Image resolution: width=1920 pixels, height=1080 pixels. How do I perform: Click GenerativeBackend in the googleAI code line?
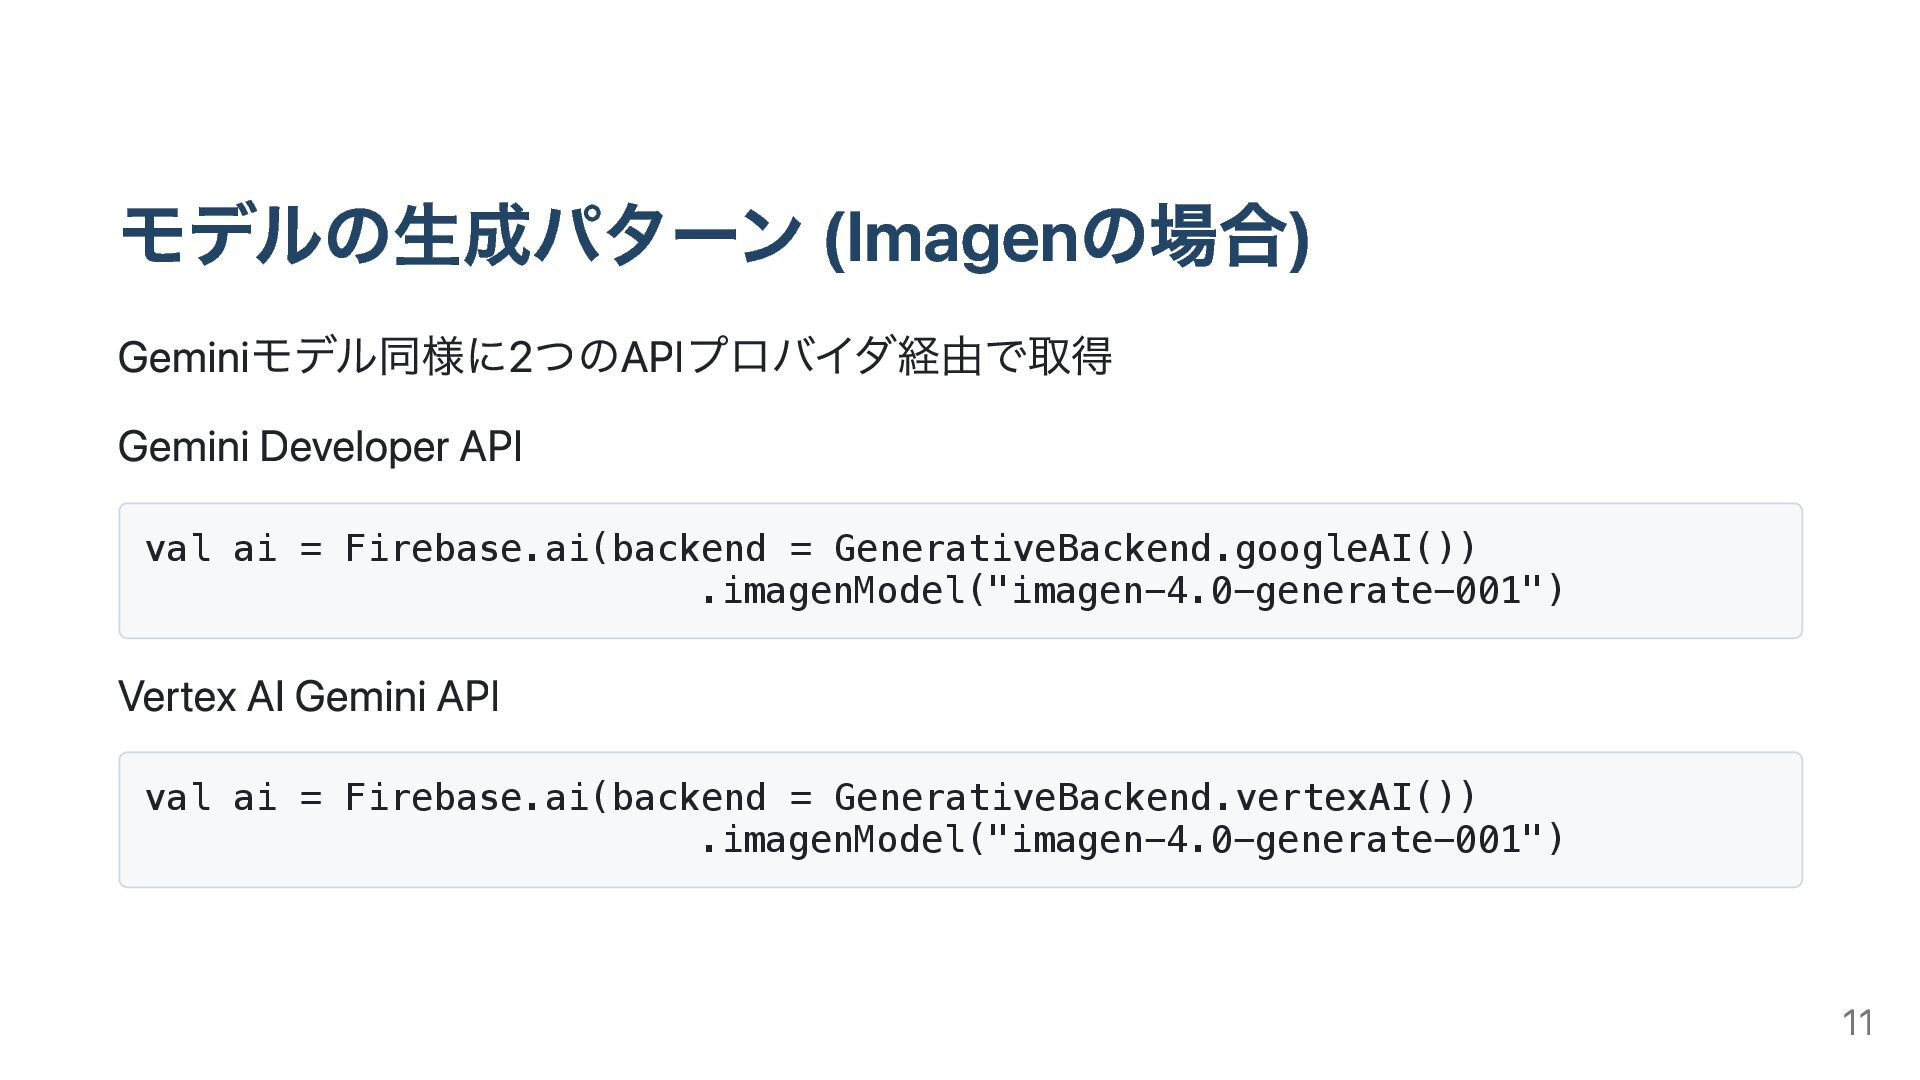point(1022,548)
